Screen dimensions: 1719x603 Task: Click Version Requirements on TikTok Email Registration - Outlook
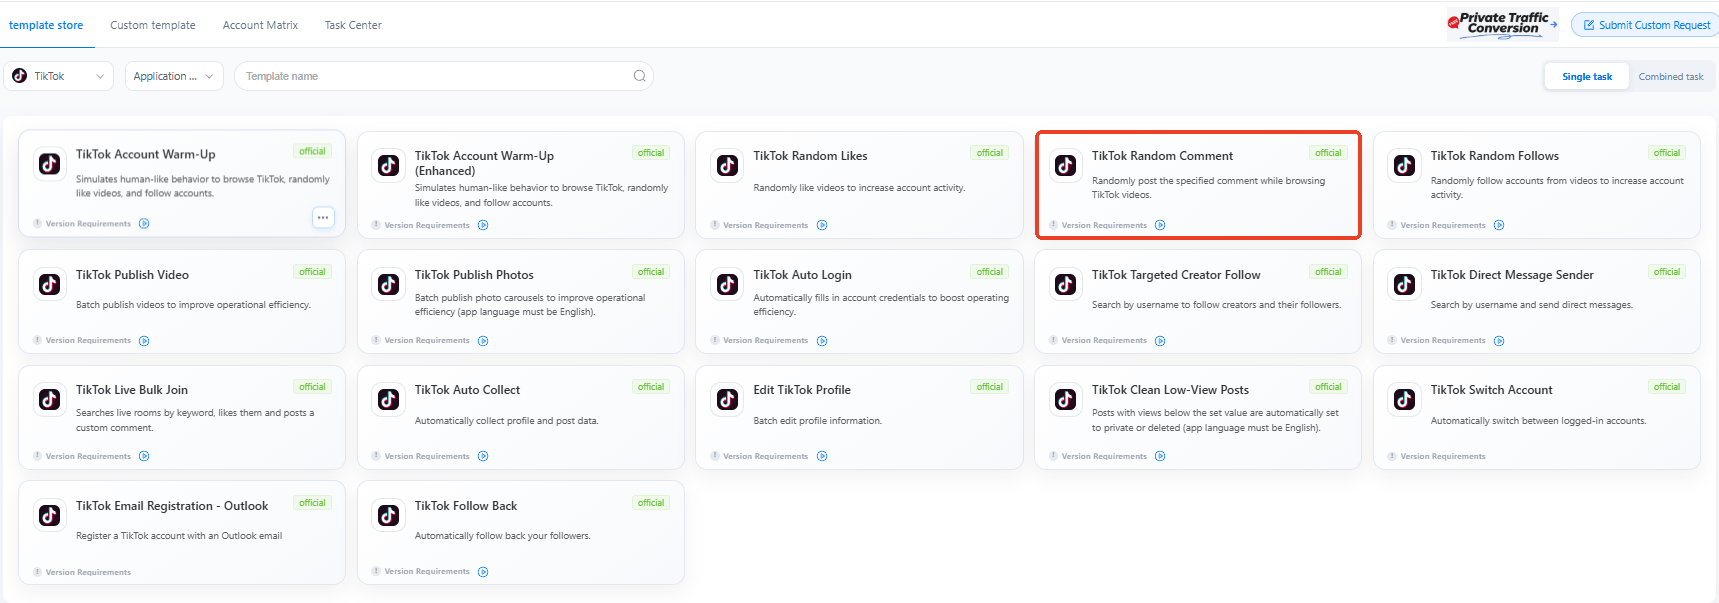coord(88,572)
